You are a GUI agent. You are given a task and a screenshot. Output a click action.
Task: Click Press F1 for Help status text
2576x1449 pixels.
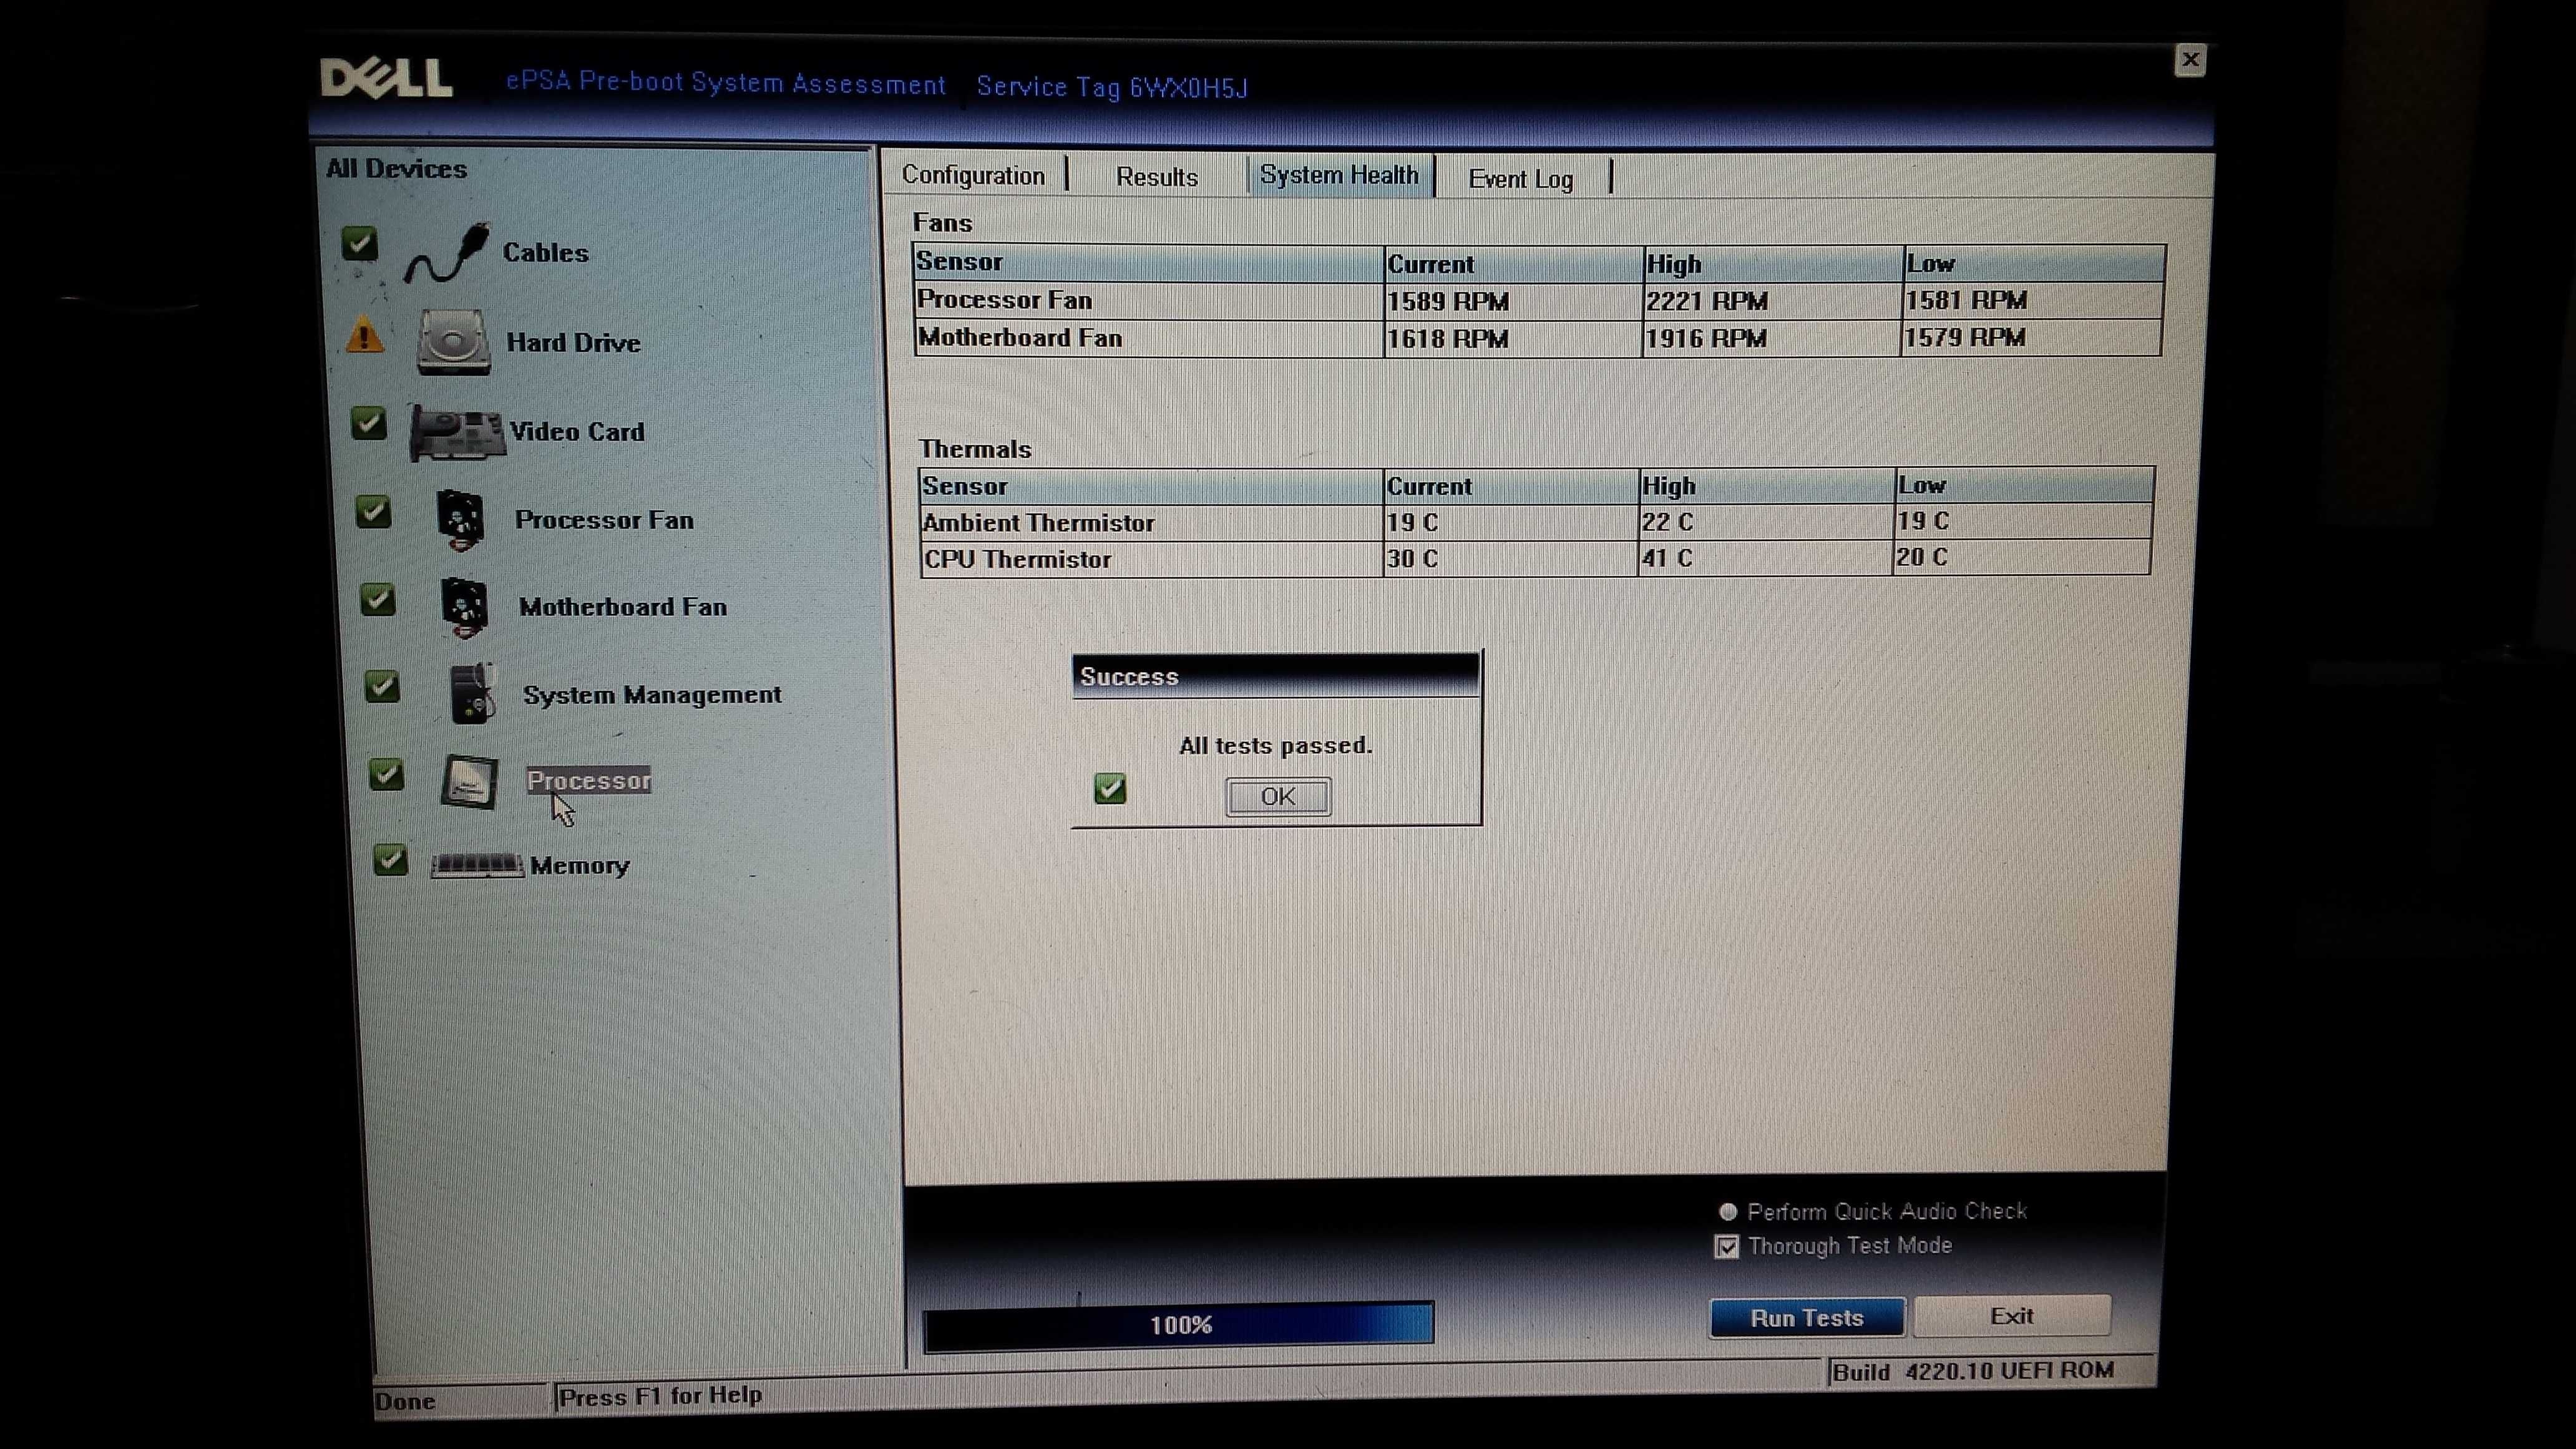pyautogui.click(x=660, y=1396)
